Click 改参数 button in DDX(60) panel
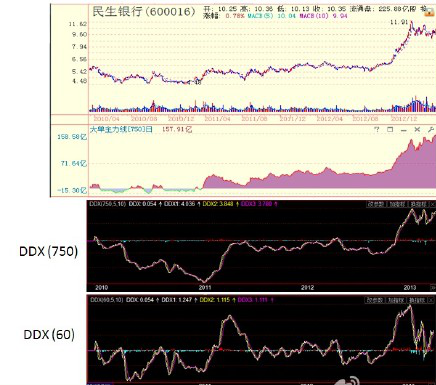The height and width of the screenshot is (385, 436). (375, 300)
